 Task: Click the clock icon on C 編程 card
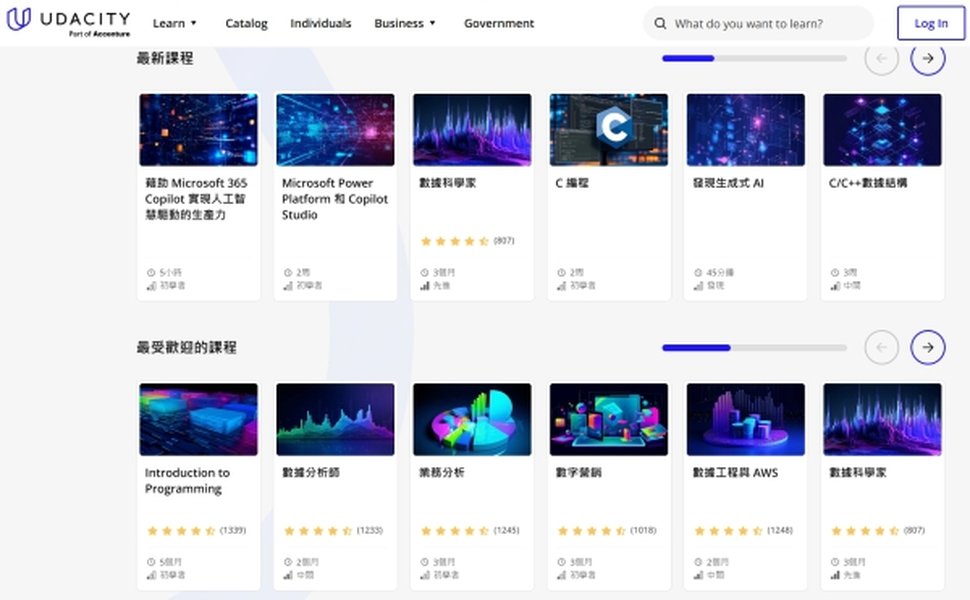coord(561,273)
